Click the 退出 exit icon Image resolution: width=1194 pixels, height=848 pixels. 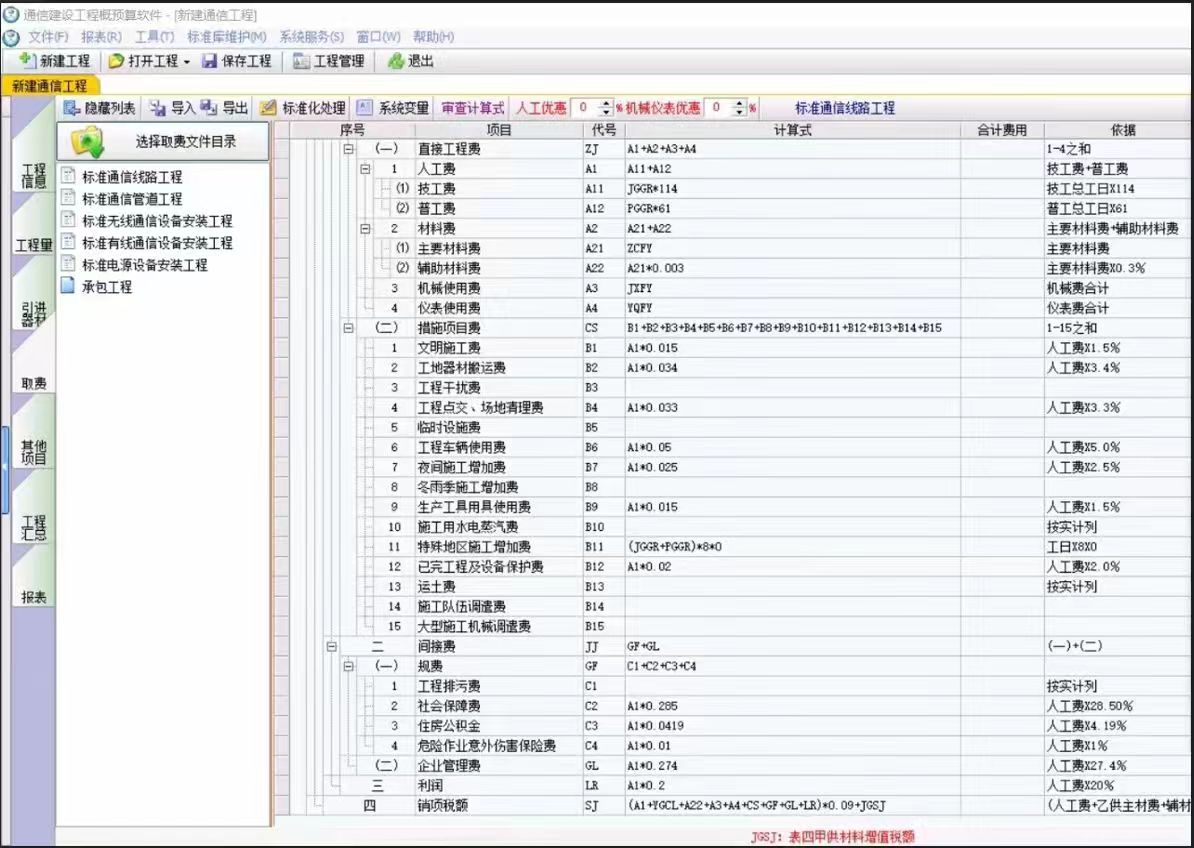pyautogui.click(x=396, y=61)
